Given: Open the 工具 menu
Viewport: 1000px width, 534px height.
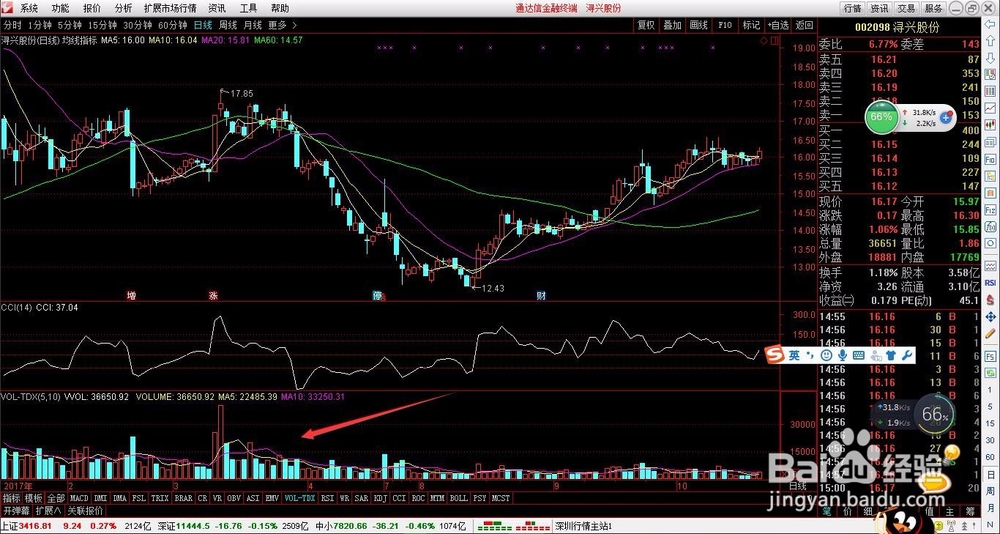Looking at the screenshot, I should (249, 8).
